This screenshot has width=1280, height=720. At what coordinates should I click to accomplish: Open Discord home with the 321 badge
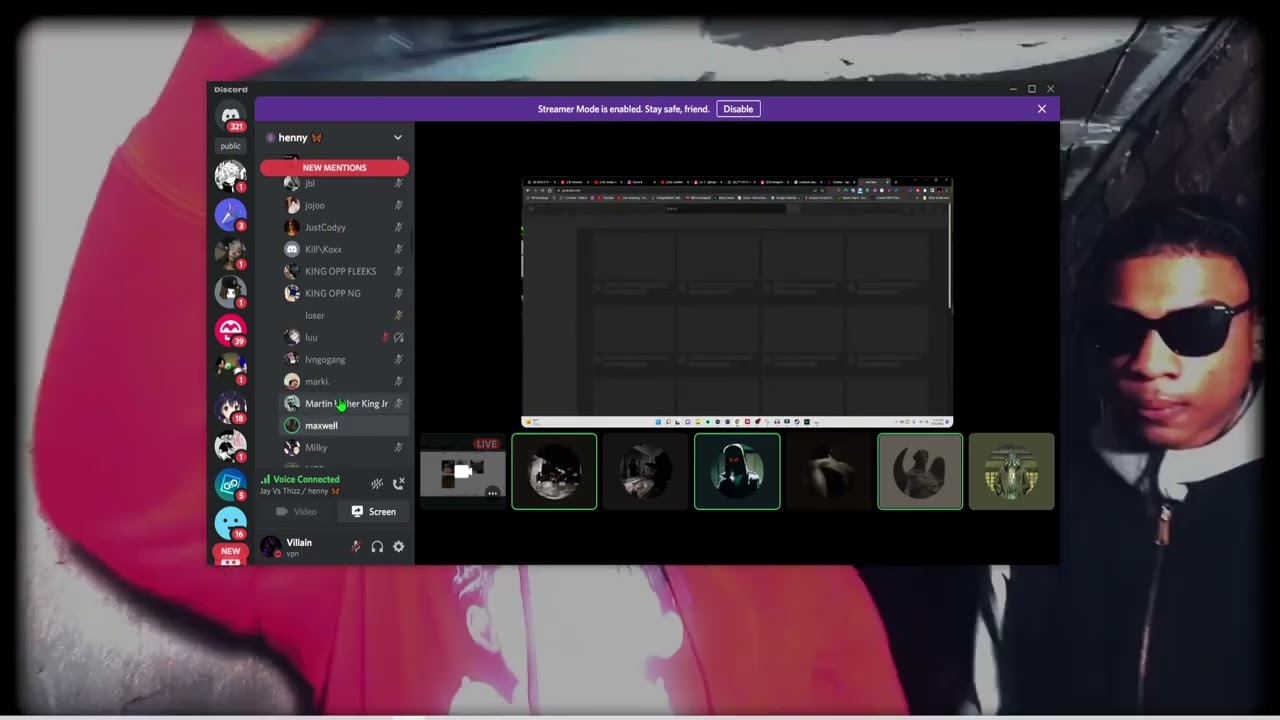[x=231, y=116]
